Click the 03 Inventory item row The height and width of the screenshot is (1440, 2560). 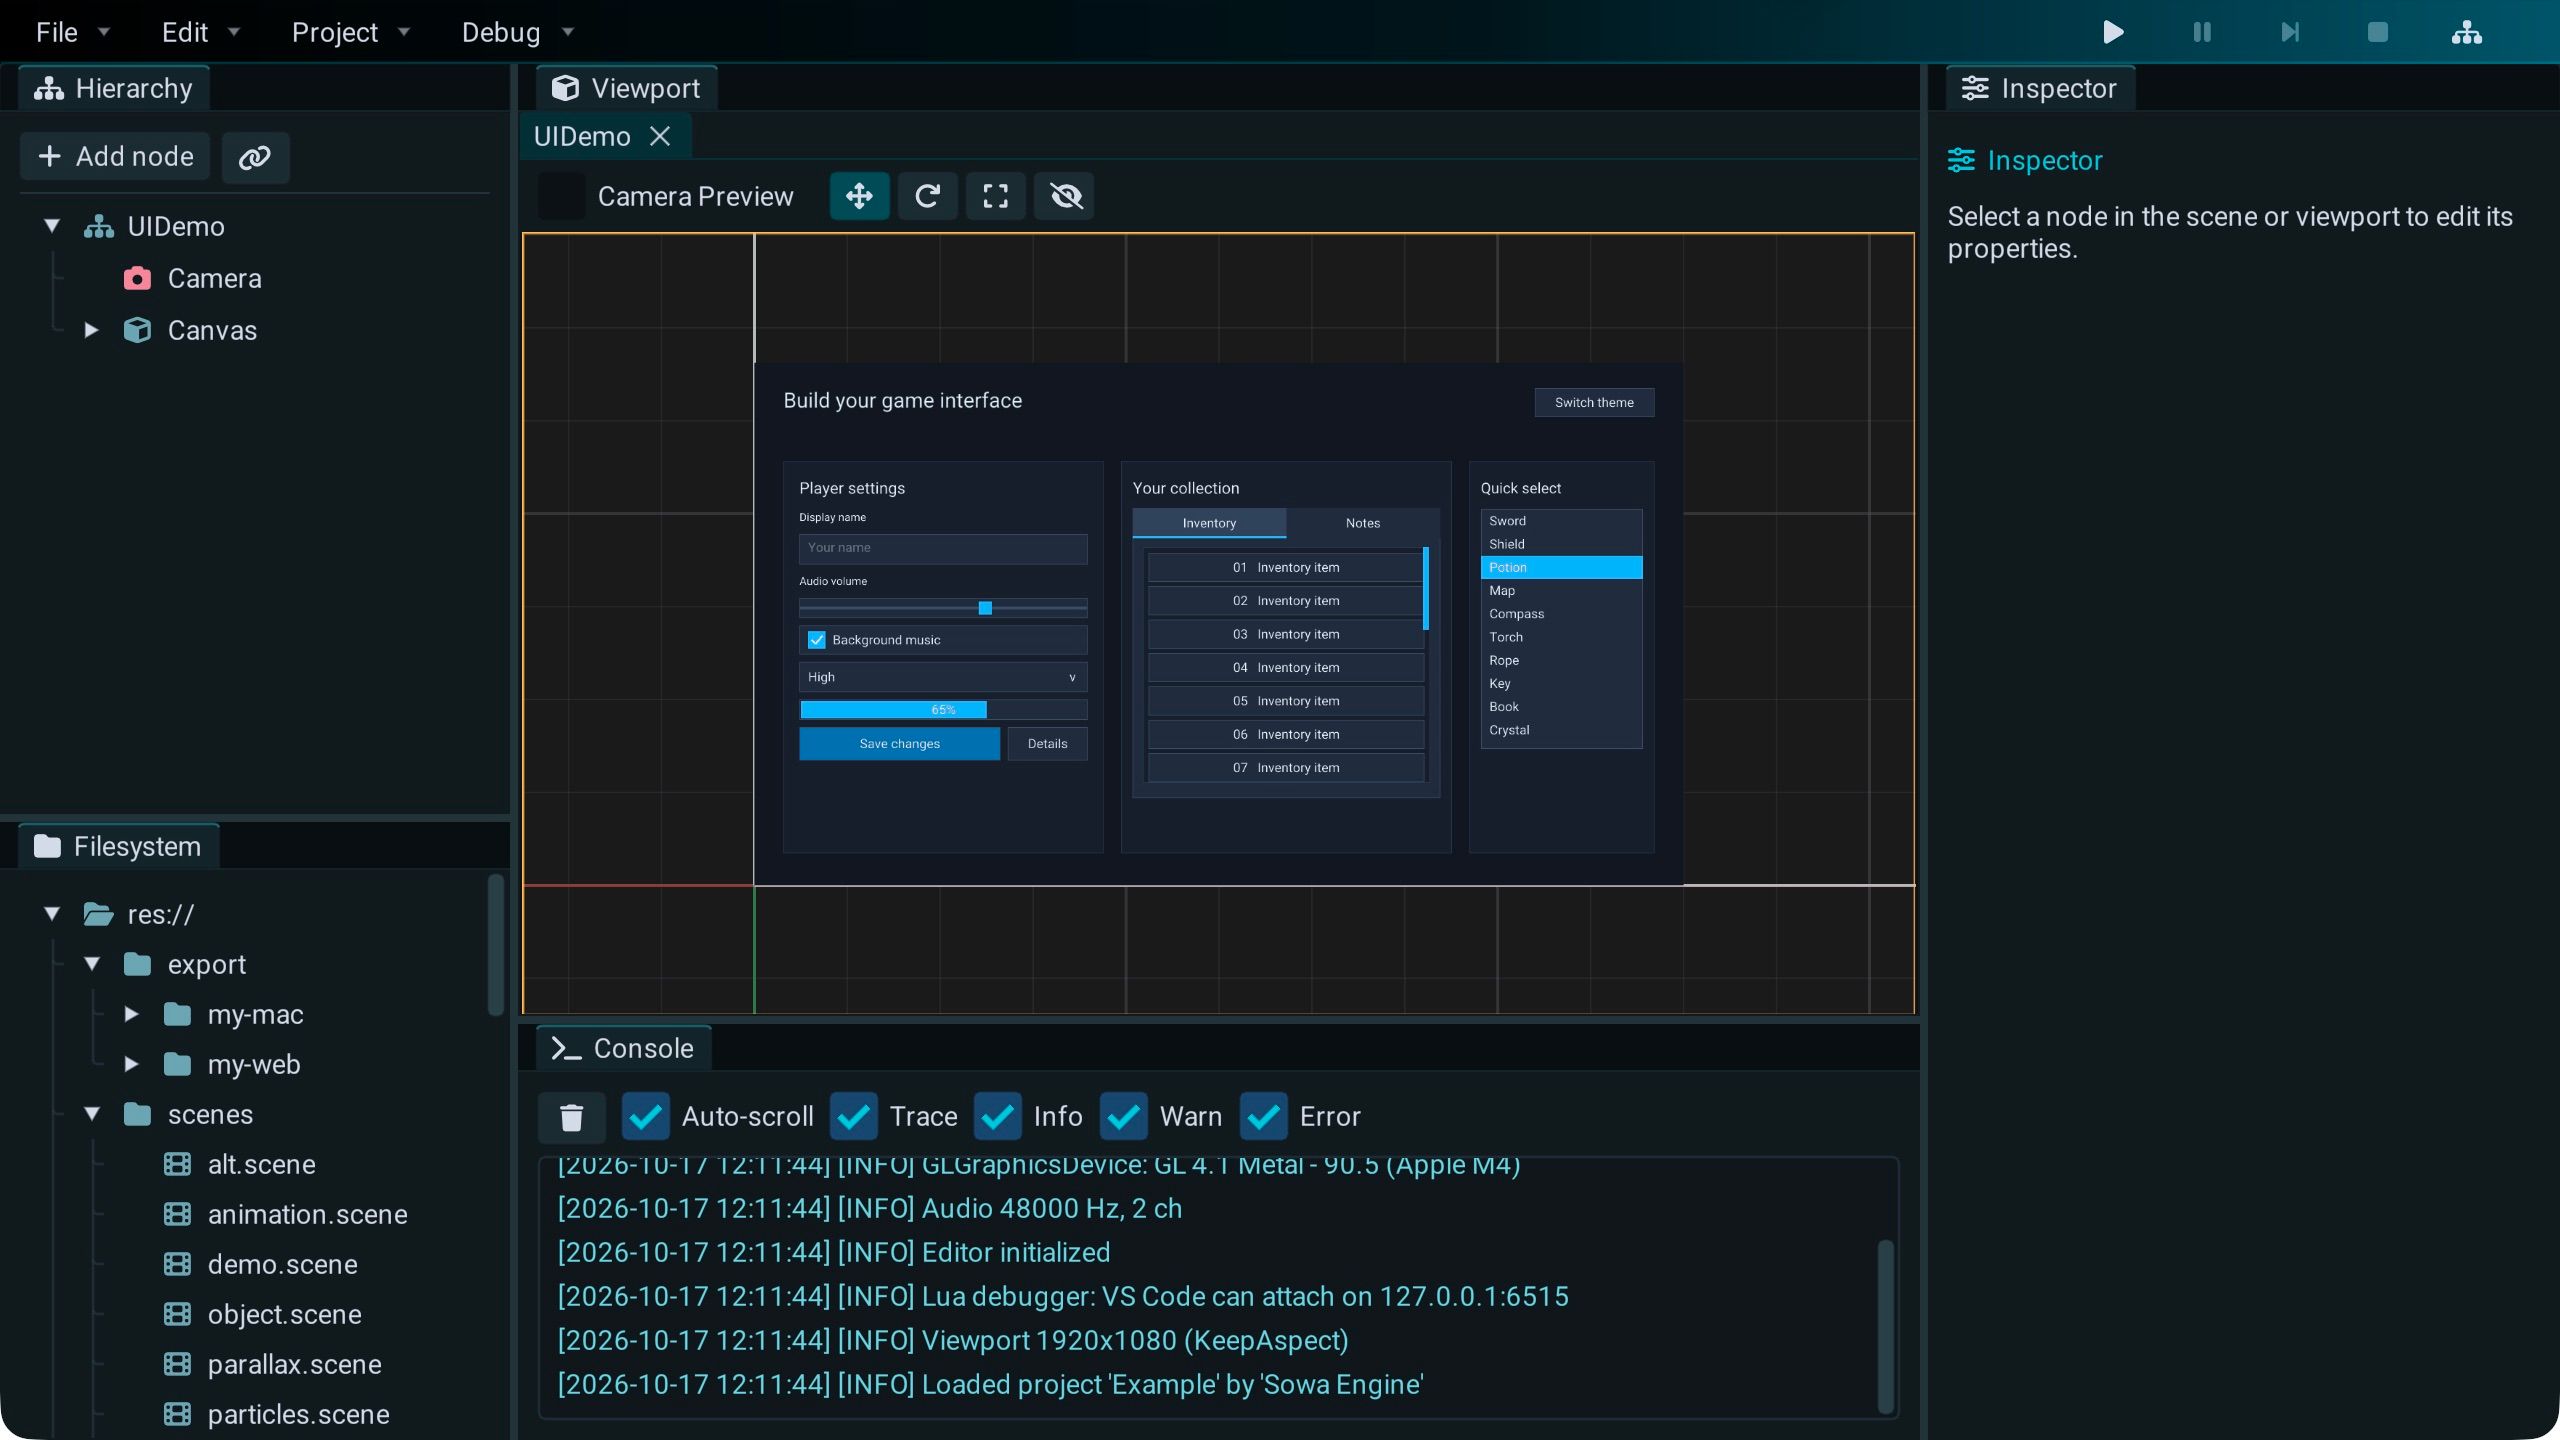point(1285,634)
